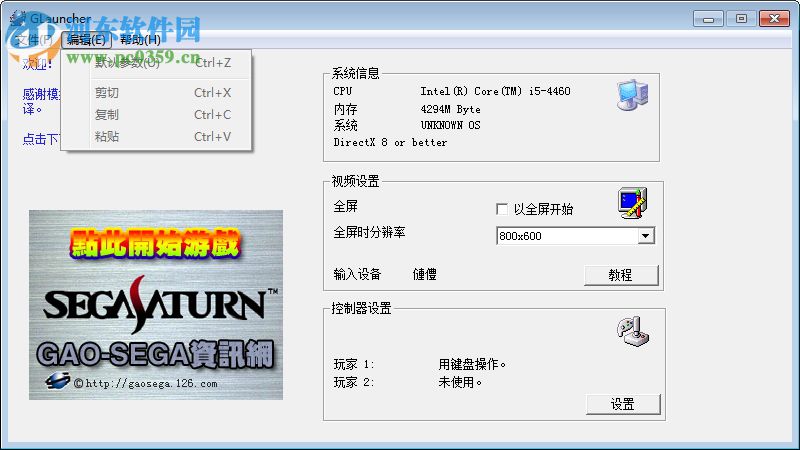Click the 未使用 player 2 text
The height and width of the screenshot is (450, 800).
coord(460,382)
